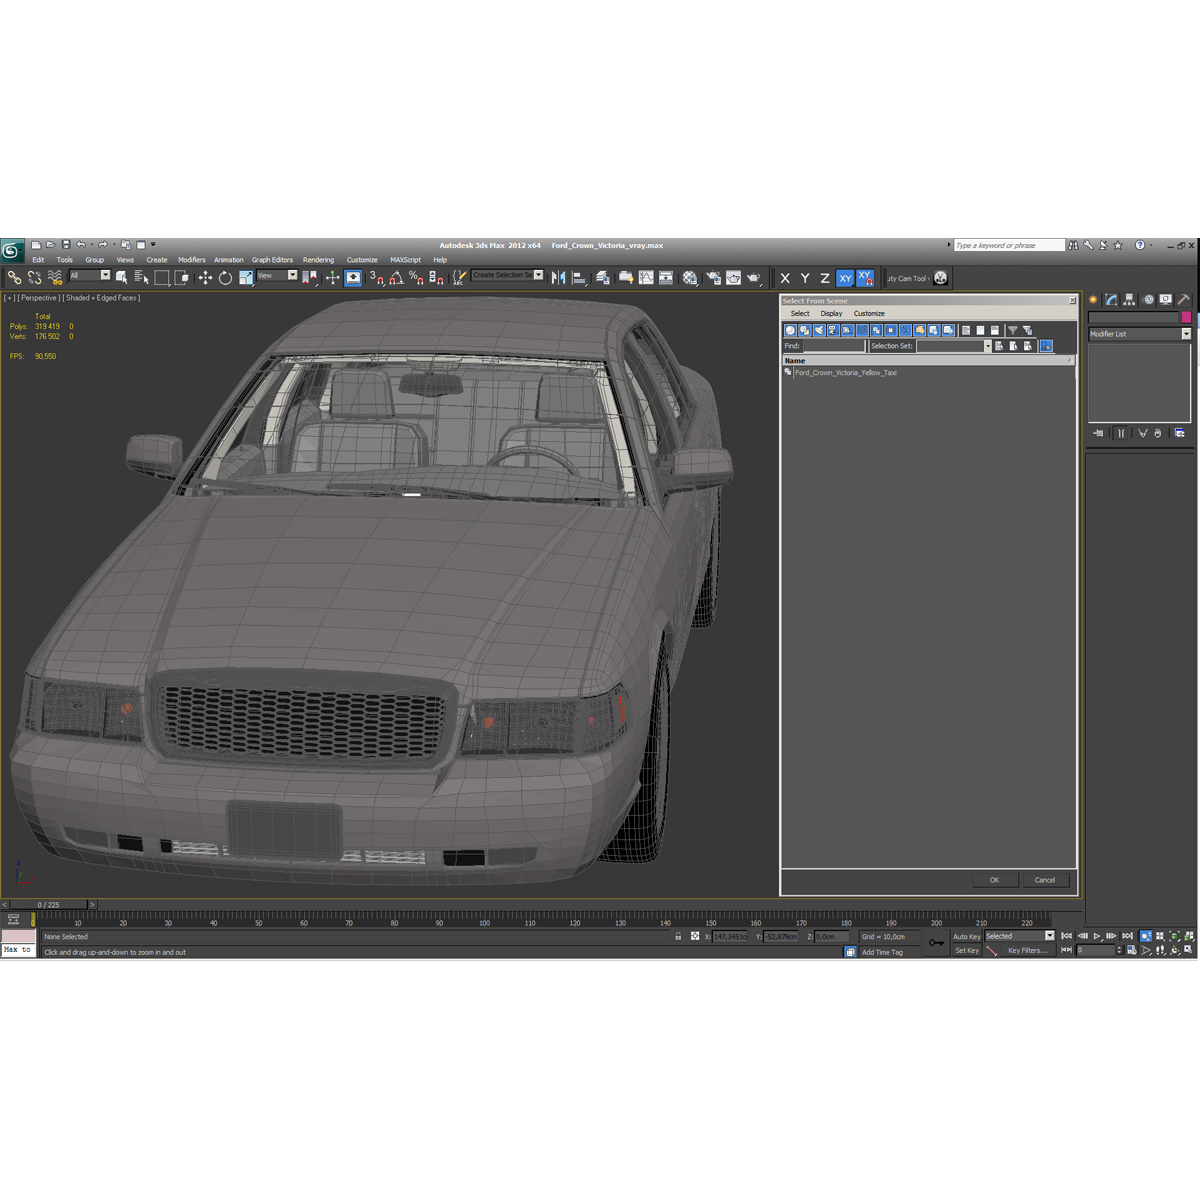Enable the 3D Snaps toggle

coord(371,277)
